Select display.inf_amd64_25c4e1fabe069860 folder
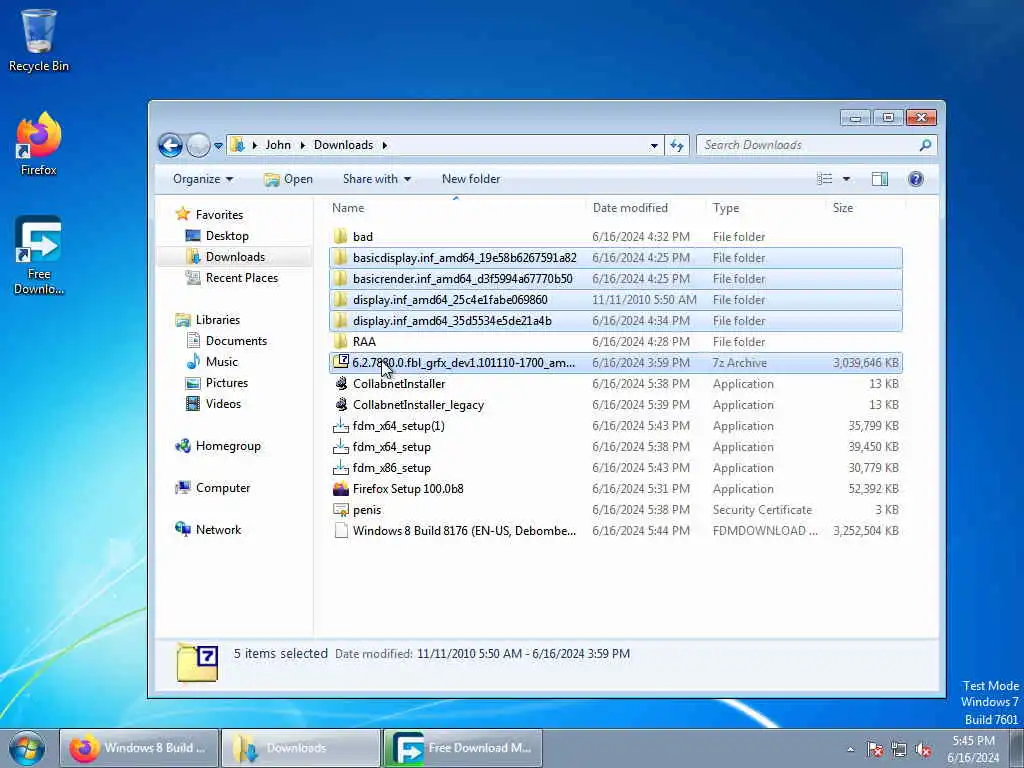This screenshot has height=768, width=1024. click(x=616, y=300)
